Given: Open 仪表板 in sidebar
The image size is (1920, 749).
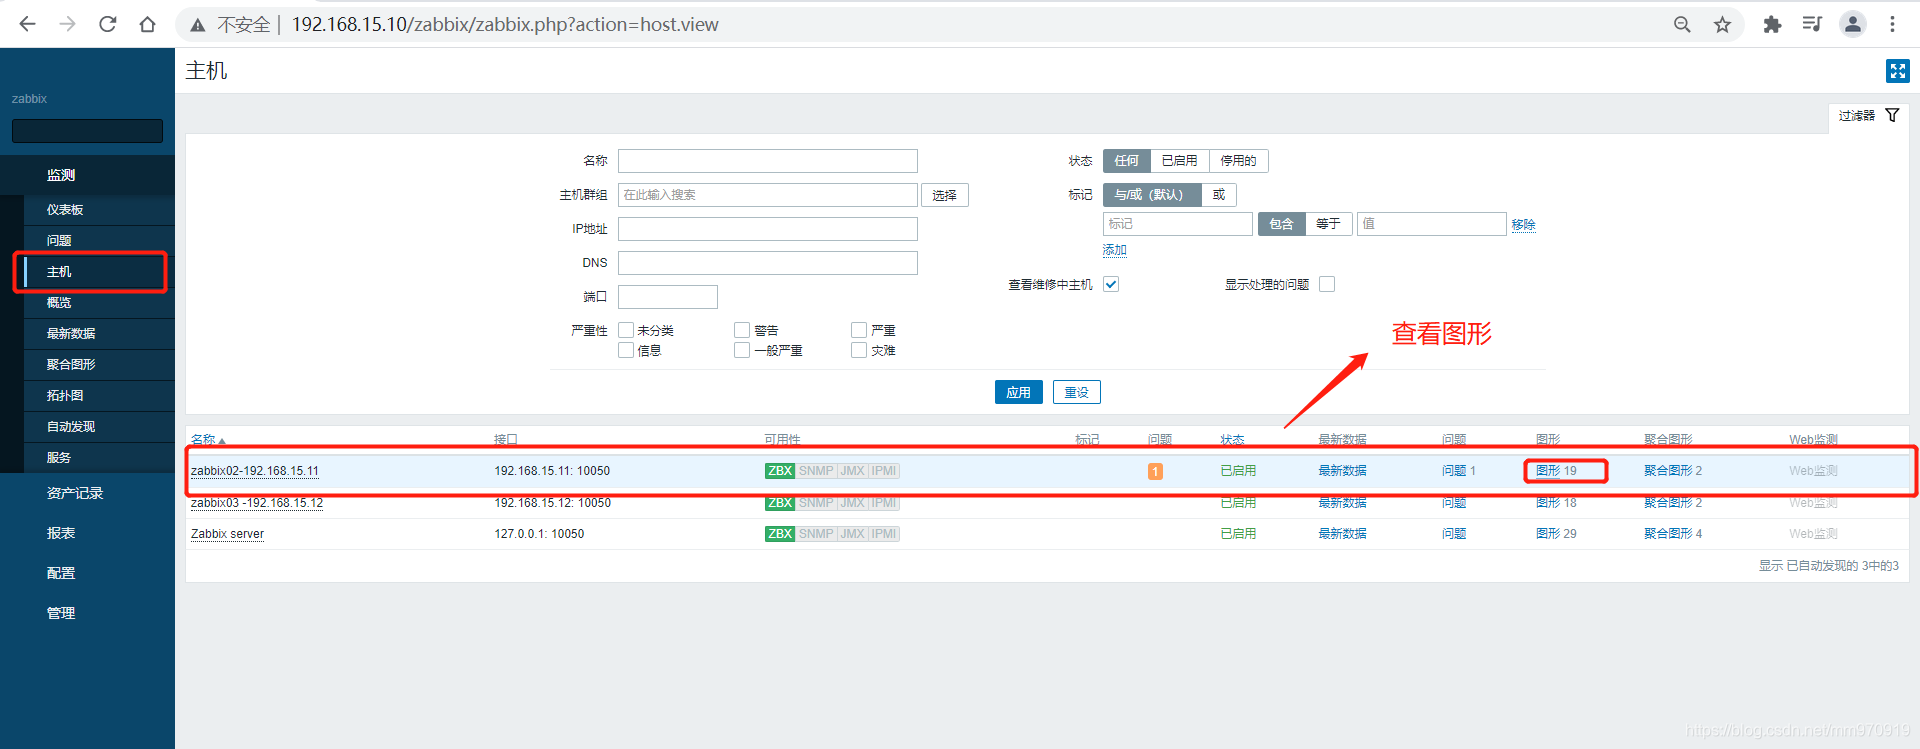Looking at the screenshot, I should click(x=65, y=210).
